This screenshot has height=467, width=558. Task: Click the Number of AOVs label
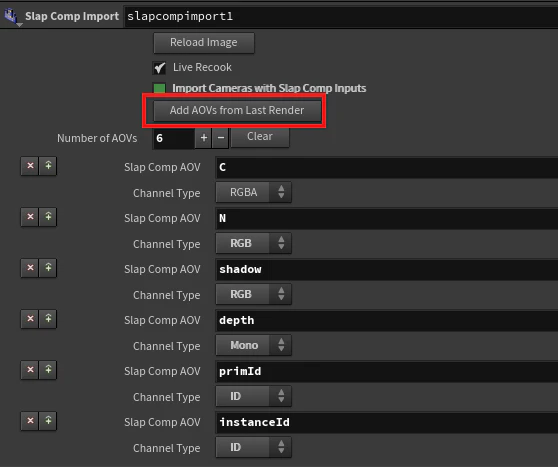[x=97, y=138]
